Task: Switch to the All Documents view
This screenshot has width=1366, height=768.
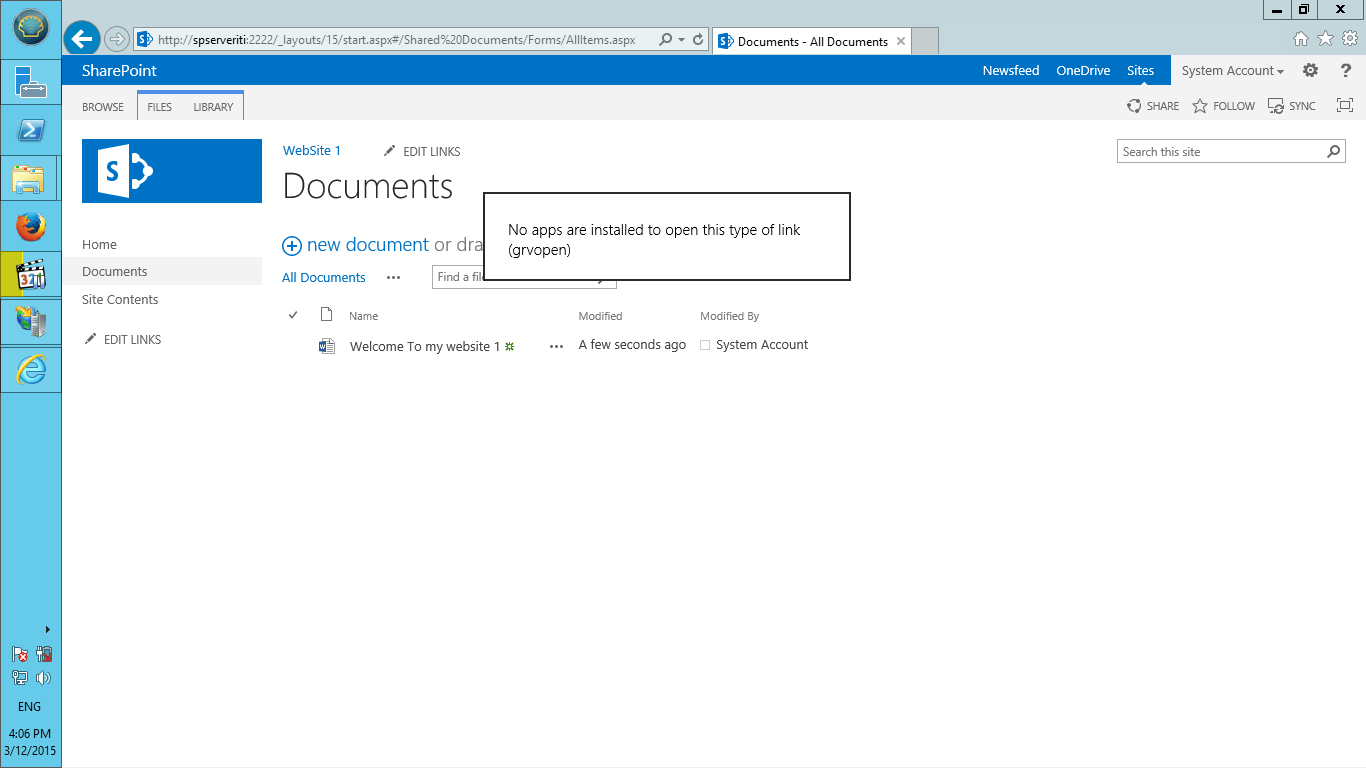Action: click(x=324, y=278)
